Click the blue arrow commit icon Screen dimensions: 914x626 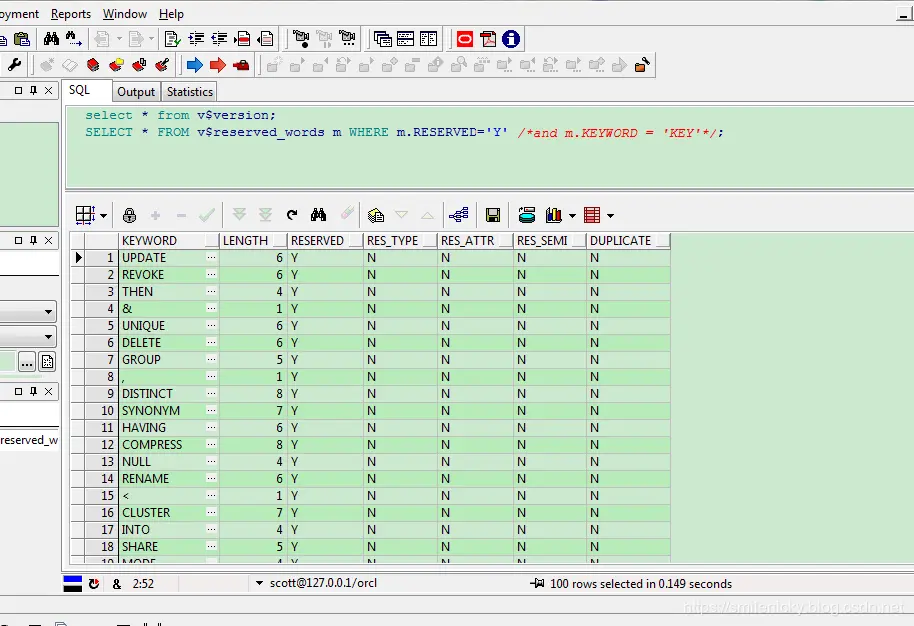(195, 65)
